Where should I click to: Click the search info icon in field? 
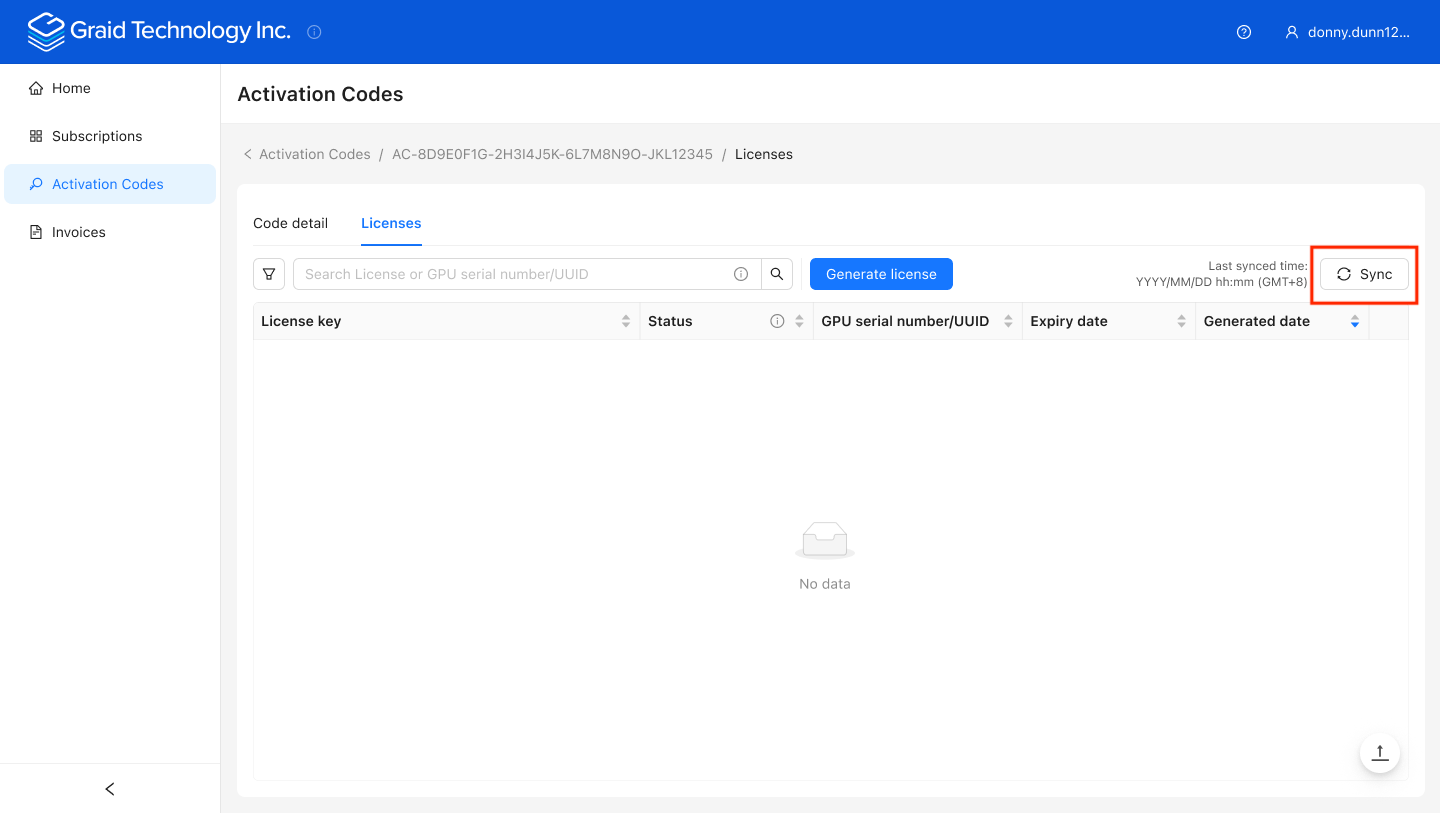point(741,274)
